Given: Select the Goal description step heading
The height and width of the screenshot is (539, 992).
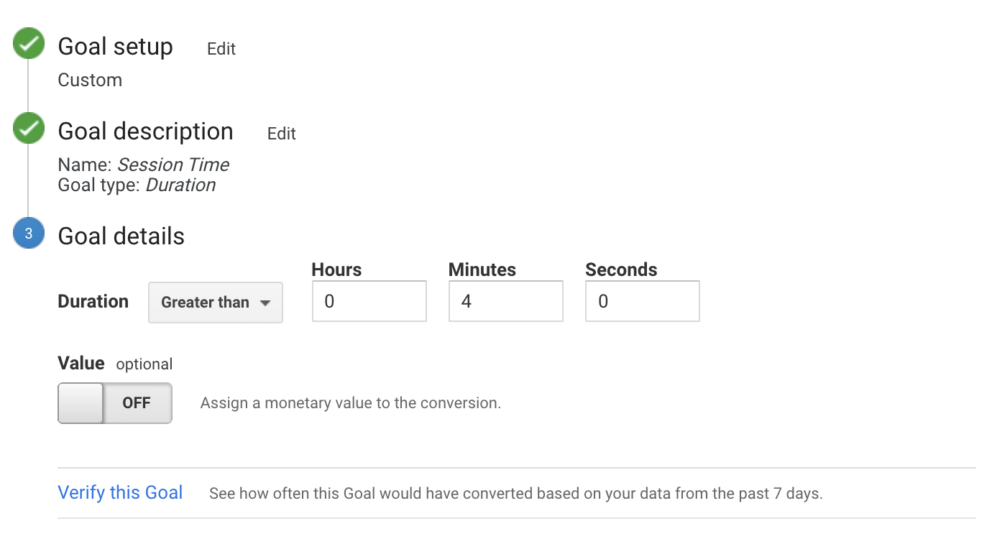Looking at the screenshot, I should click(145, 131).
